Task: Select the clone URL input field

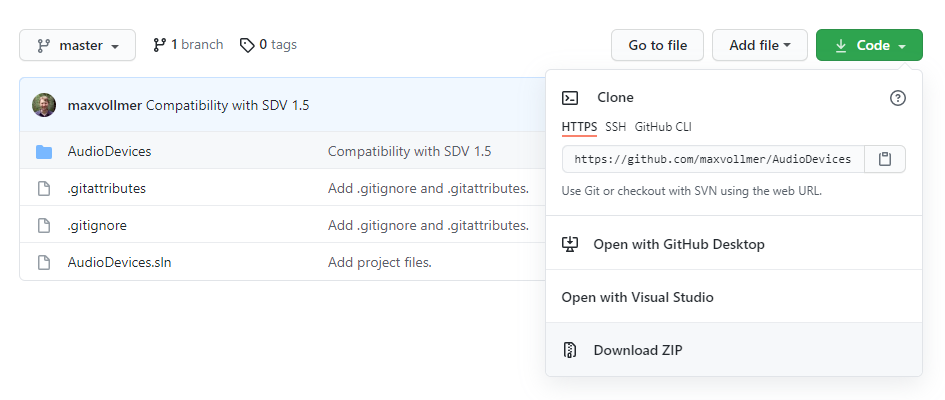Action: (x=713, y=159)
